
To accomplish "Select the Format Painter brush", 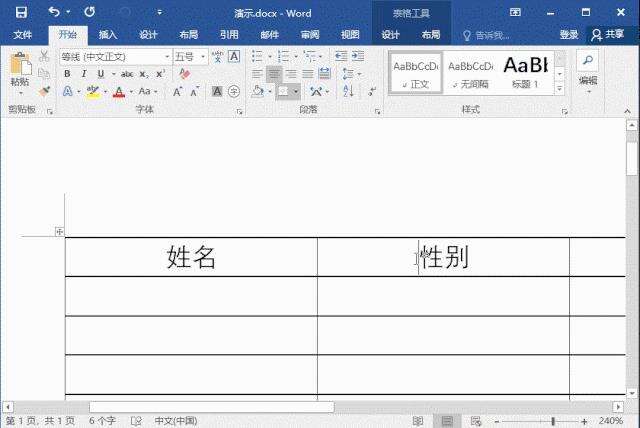I will 44,91.
